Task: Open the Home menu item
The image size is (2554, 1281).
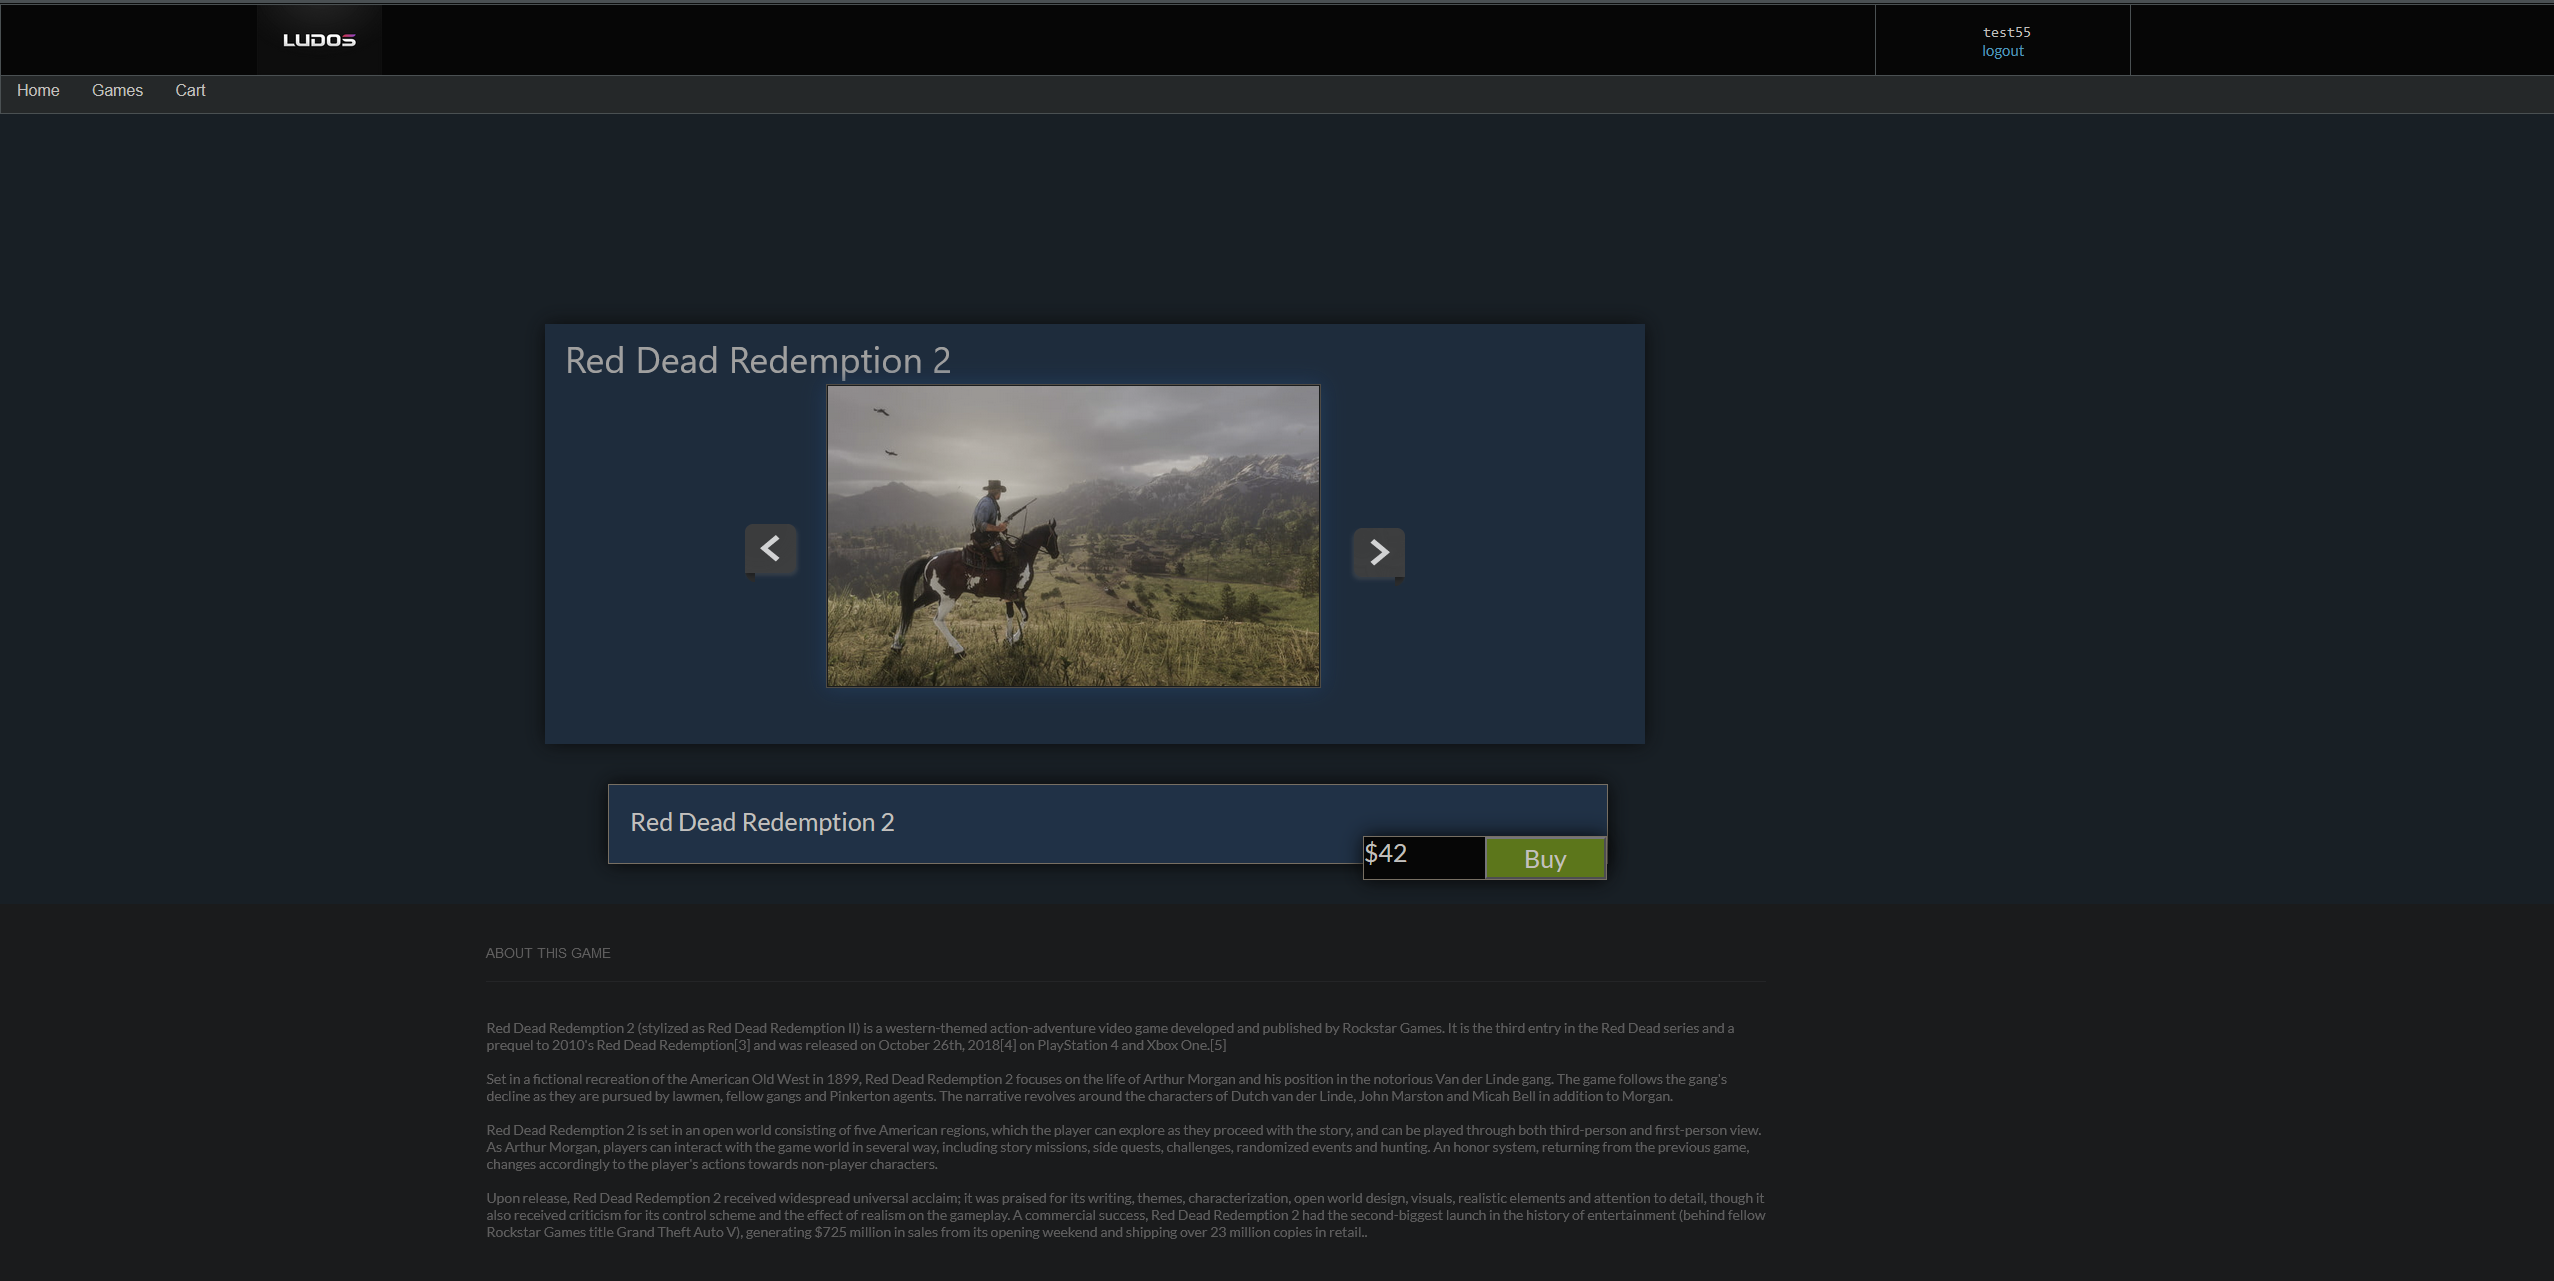Action: (x=38, y=91)
